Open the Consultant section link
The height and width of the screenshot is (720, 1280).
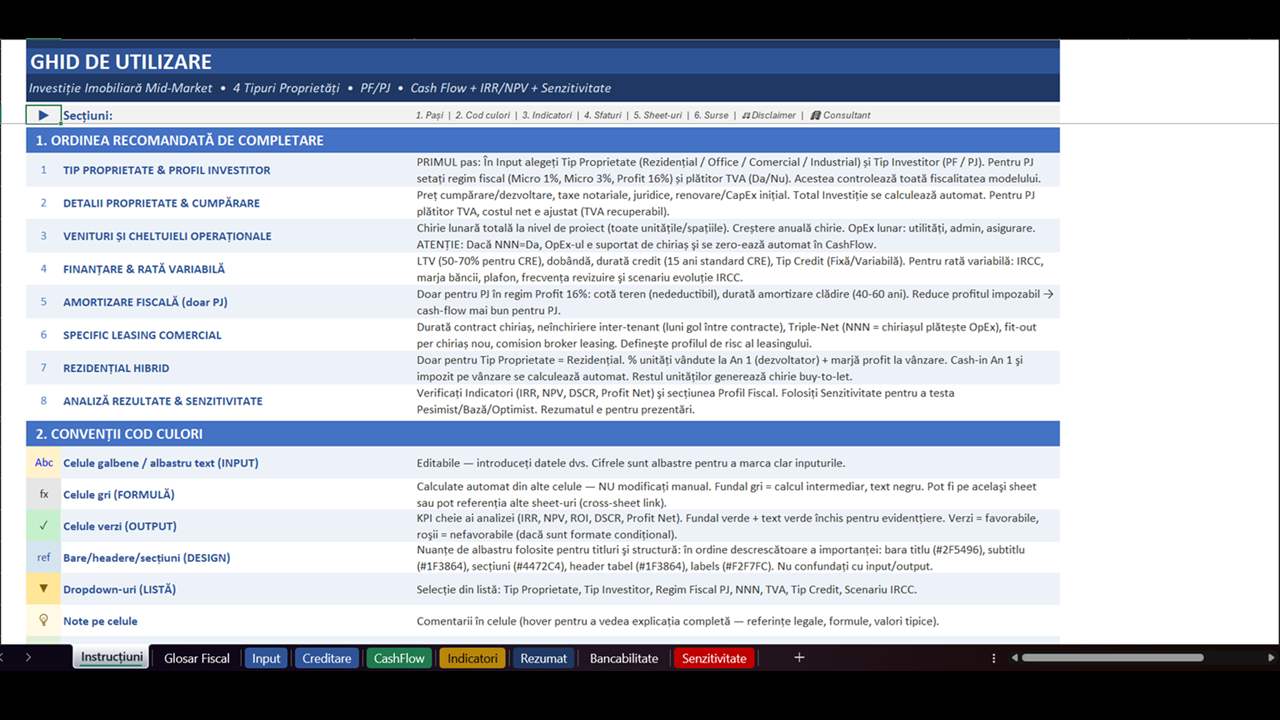tap(840, 115)
